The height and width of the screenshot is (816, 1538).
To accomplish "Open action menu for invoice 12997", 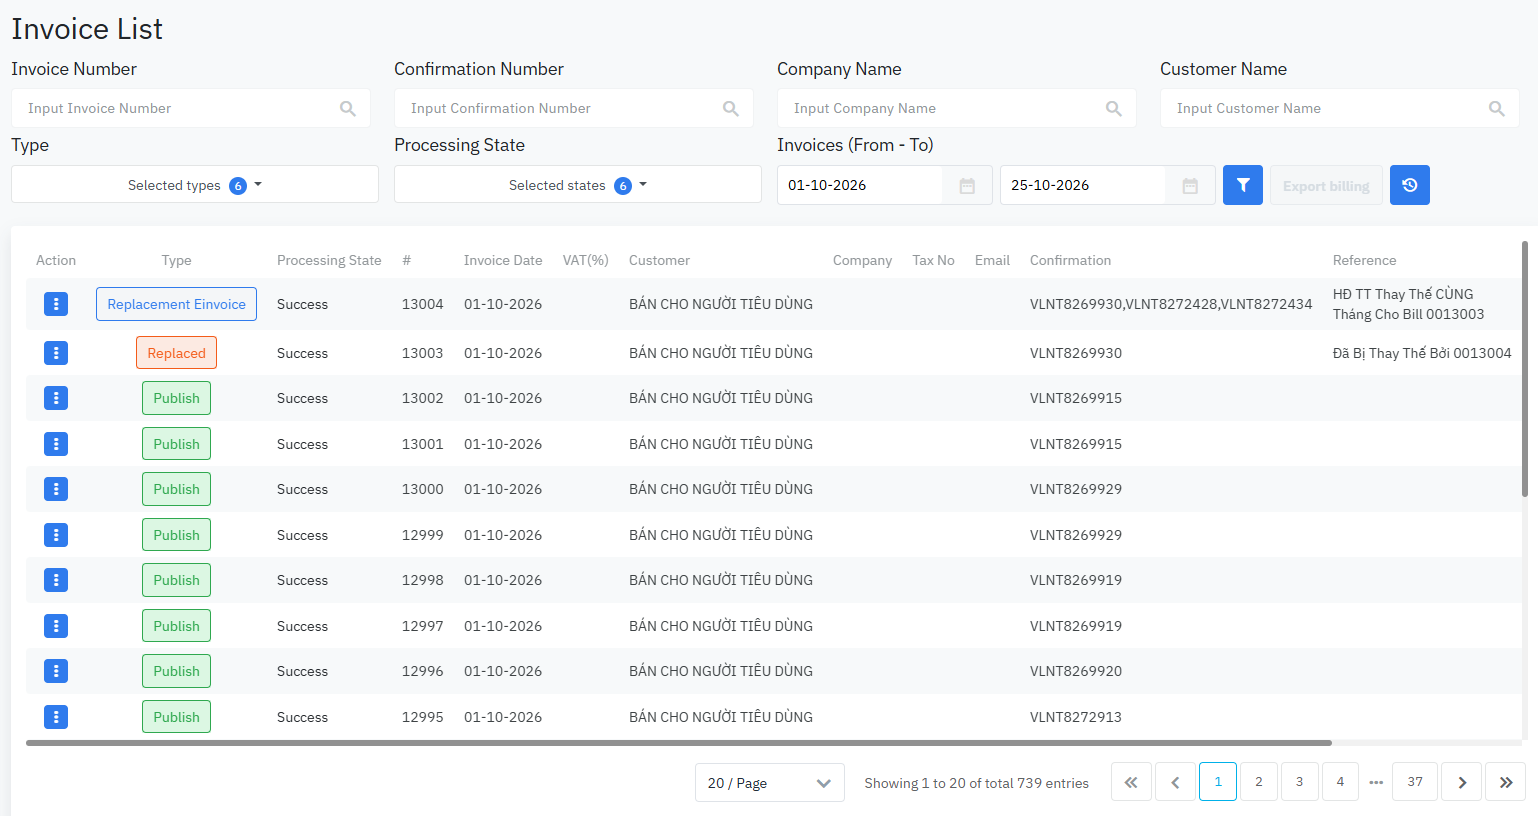I will point(56,626).
